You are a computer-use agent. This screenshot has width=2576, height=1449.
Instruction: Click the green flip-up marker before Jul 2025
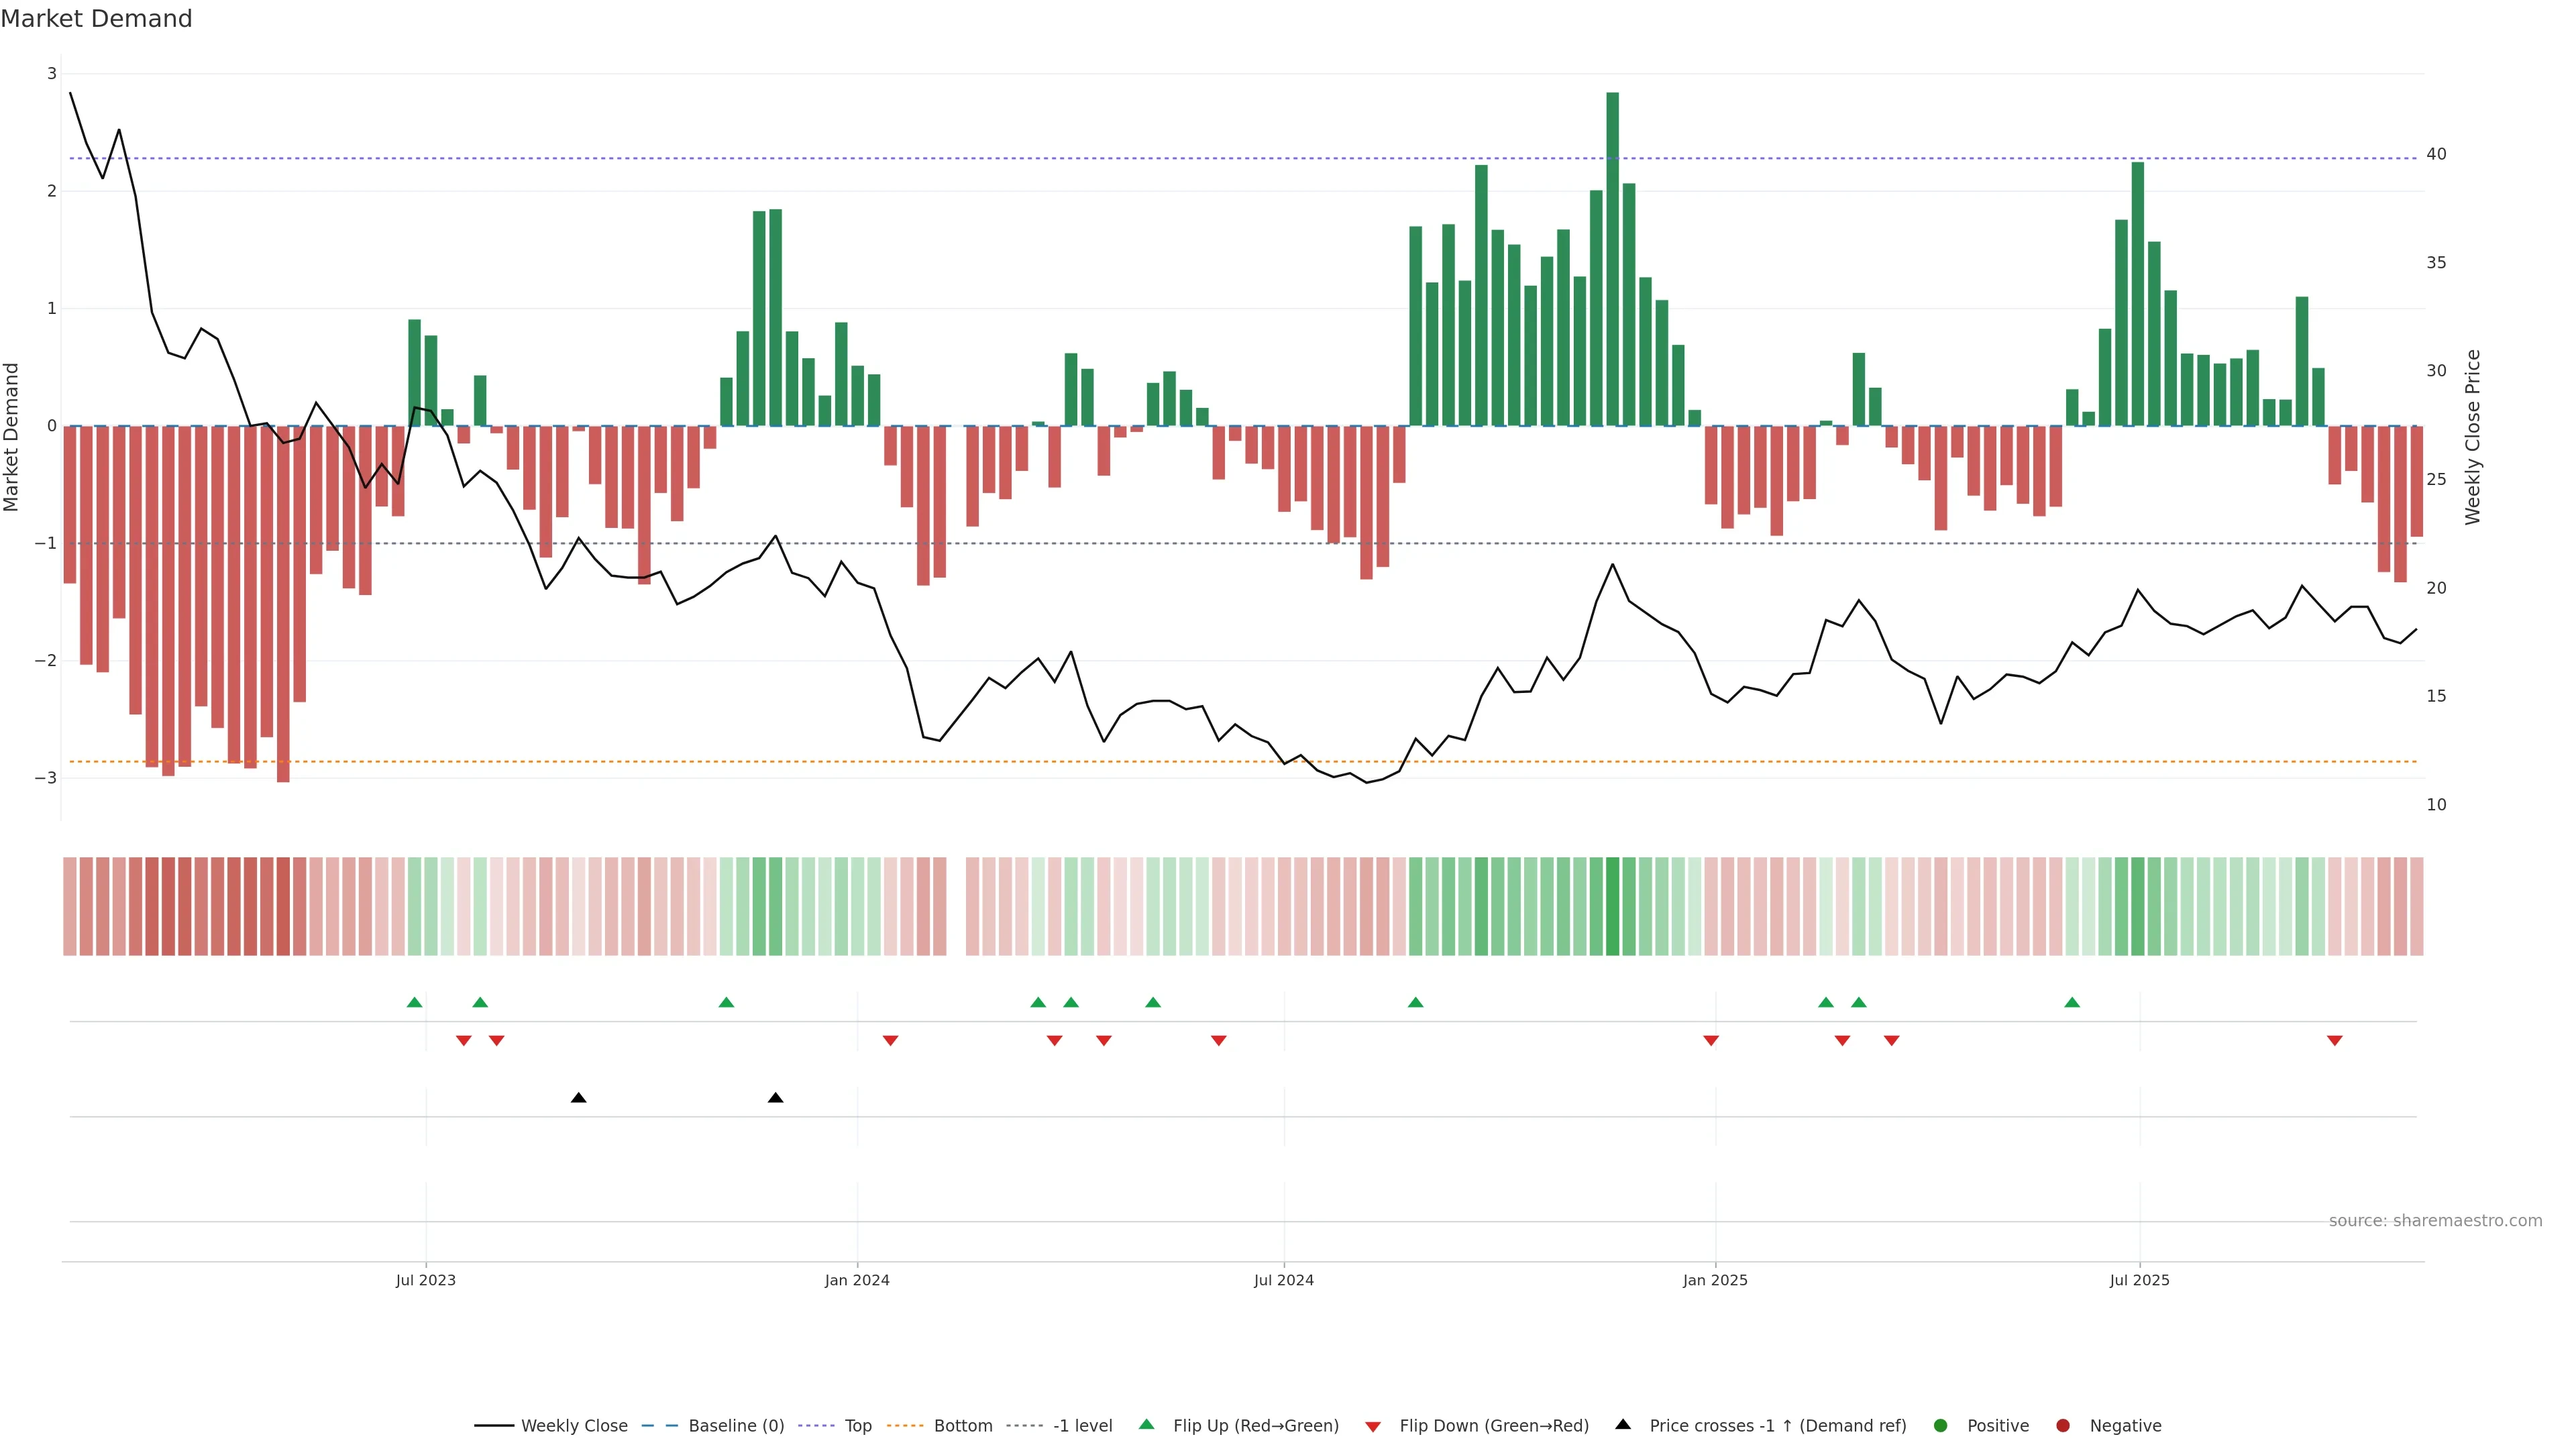[2072, 1002]
